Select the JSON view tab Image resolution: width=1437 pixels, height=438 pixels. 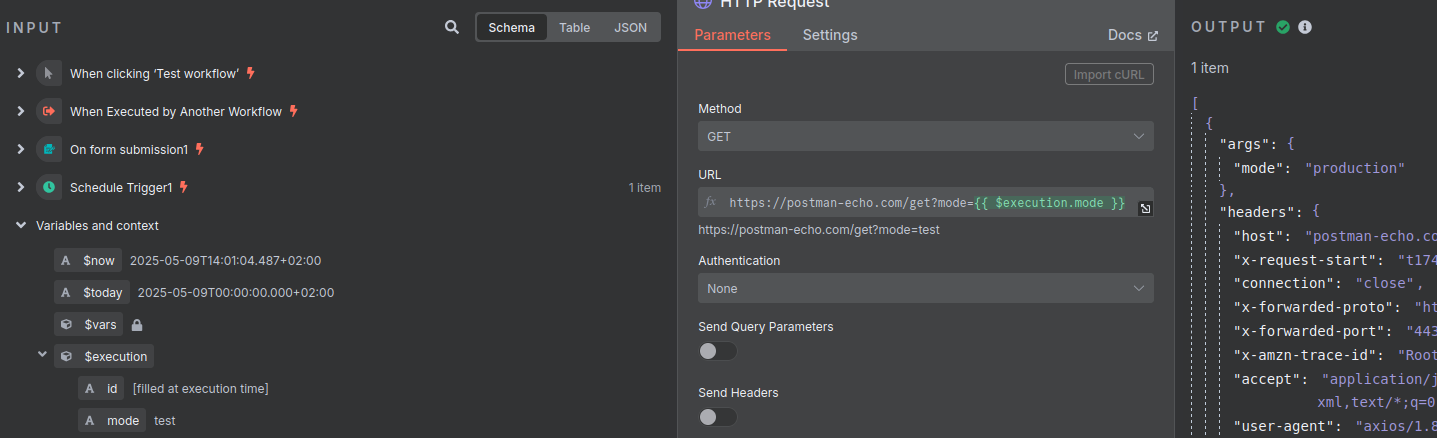pyautogui.click(x=630, y=28)
